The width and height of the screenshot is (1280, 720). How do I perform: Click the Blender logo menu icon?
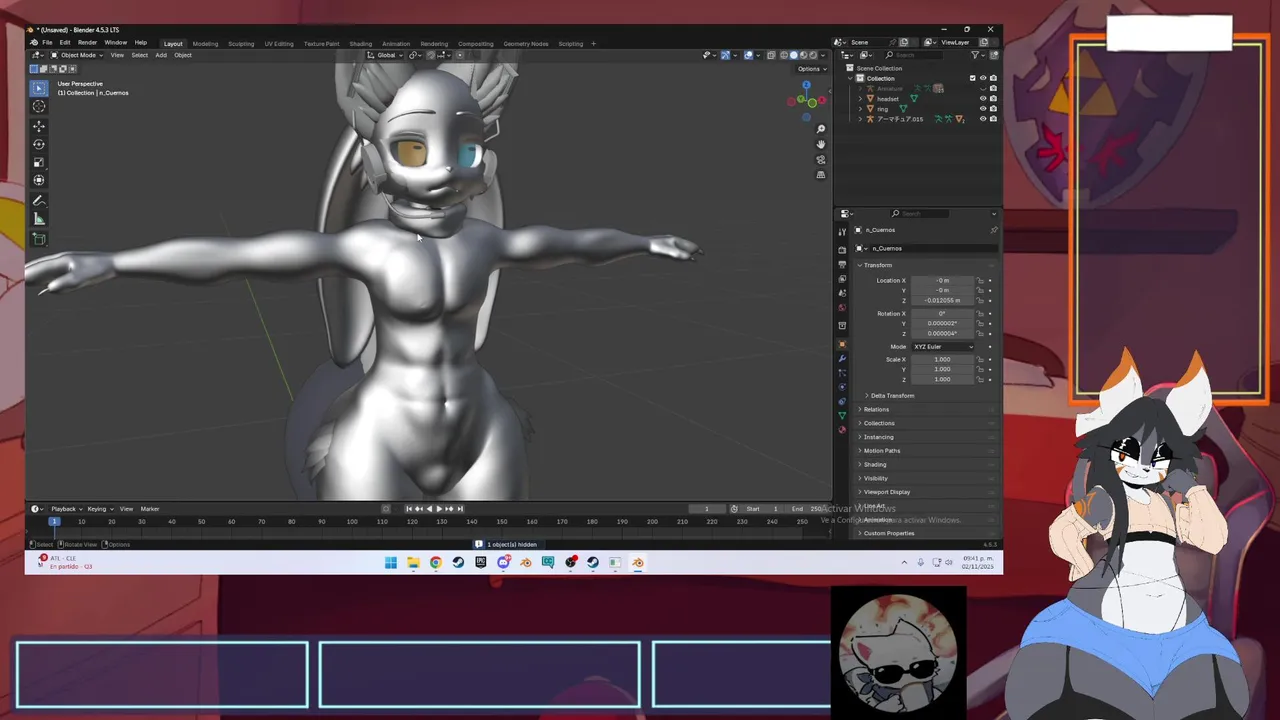(x=34, y=43)
